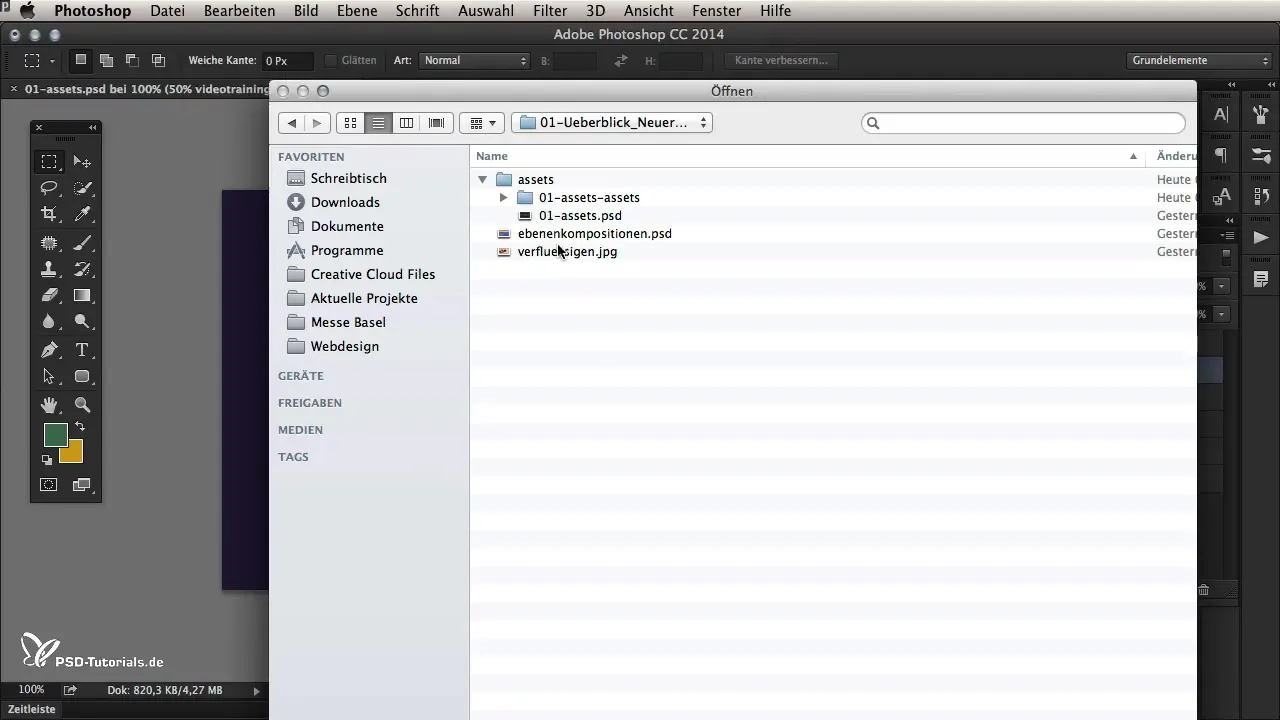This screenshot has width=1280, height=720.
Task: Select the Pen tool
Action: [x=48, y=350]
